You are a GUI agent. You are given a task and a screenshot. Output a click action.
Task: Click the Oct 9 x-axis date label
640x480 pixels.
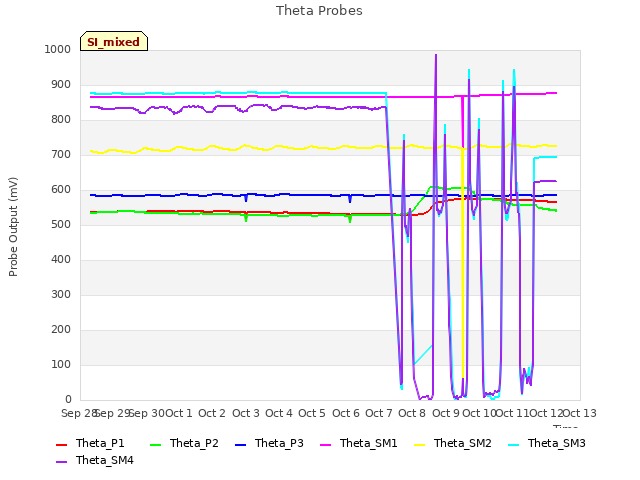click(446, 413)
